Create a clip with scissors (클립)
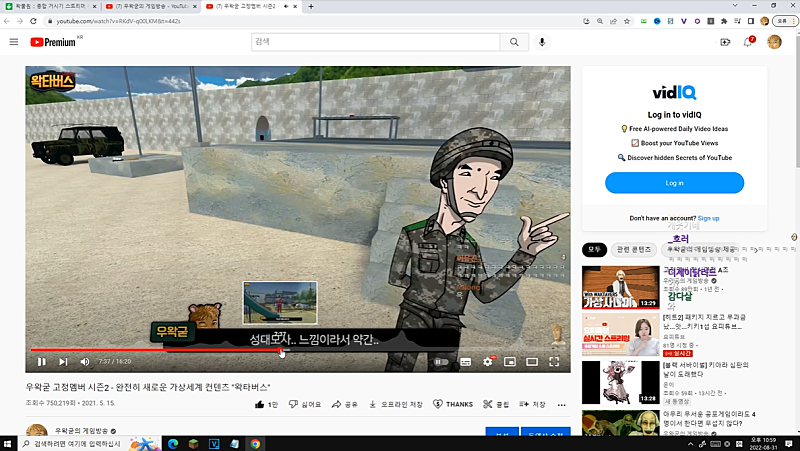The width and height of the screenshot is (800, 451). (x=496, y=405)
